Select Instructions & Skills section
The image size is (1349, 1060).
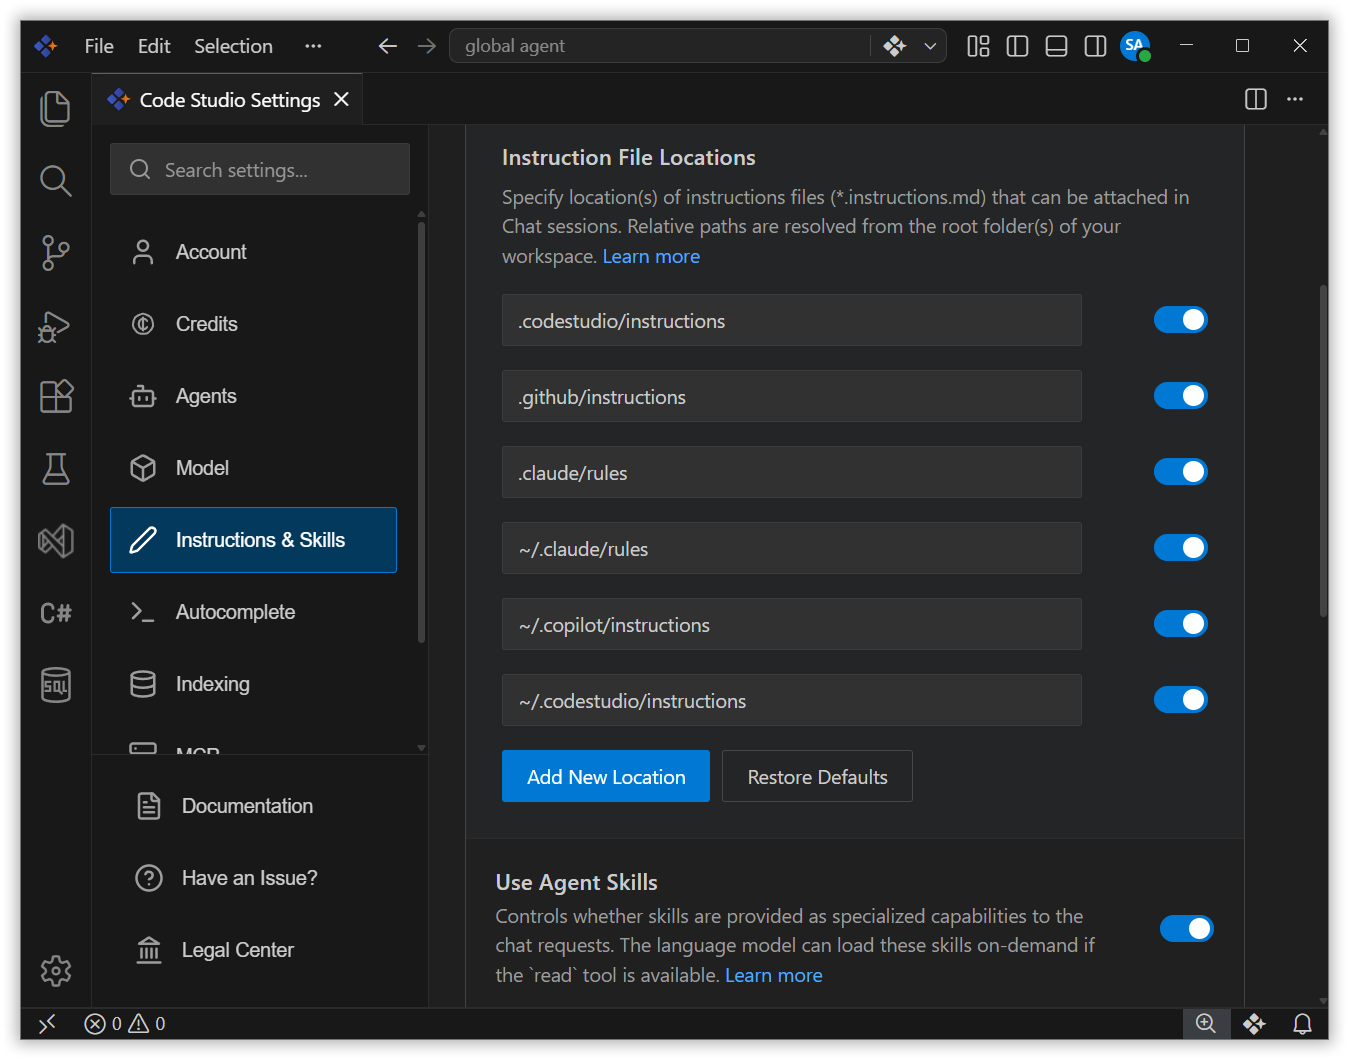(x=253, y=540)
